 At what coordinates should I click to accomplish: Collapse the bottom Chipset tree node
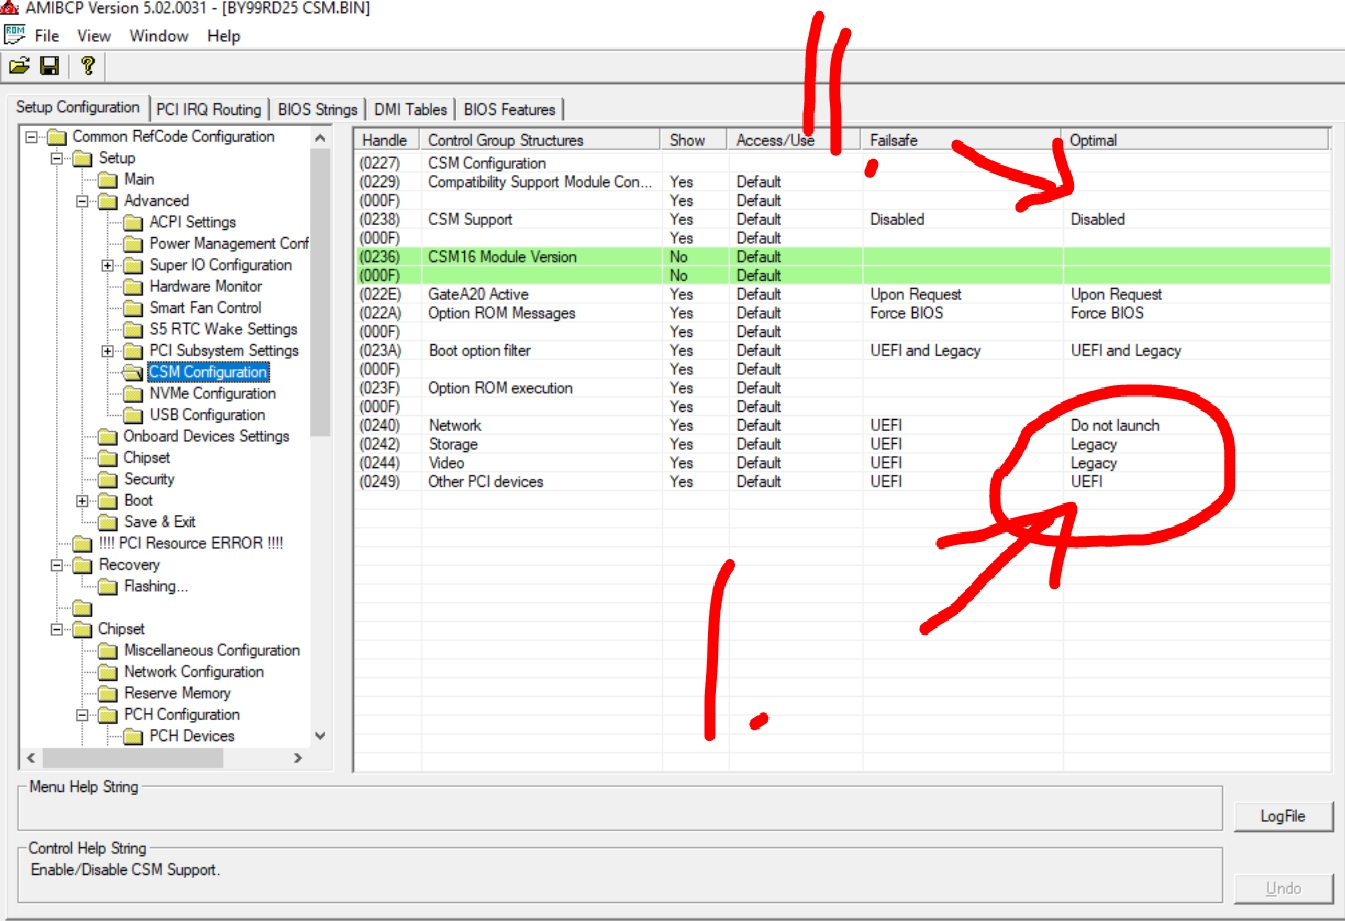click(57, 629)
